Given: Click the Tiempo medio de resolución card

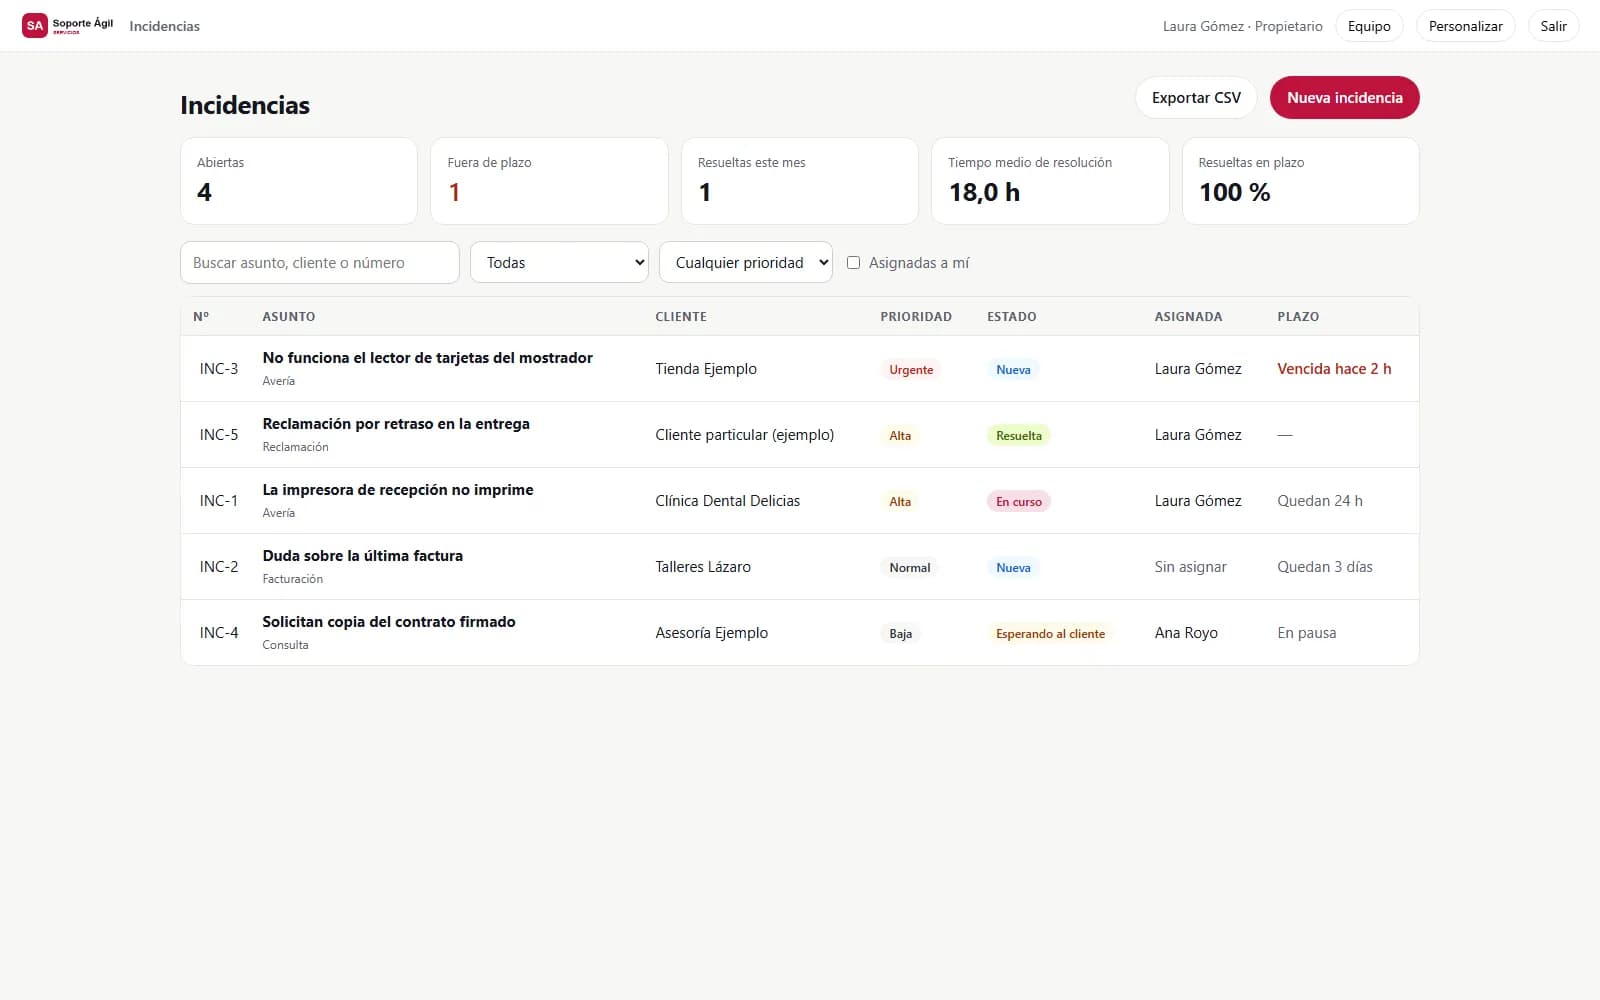Looking at the screenshot, I should click(x=1050, y=181).
